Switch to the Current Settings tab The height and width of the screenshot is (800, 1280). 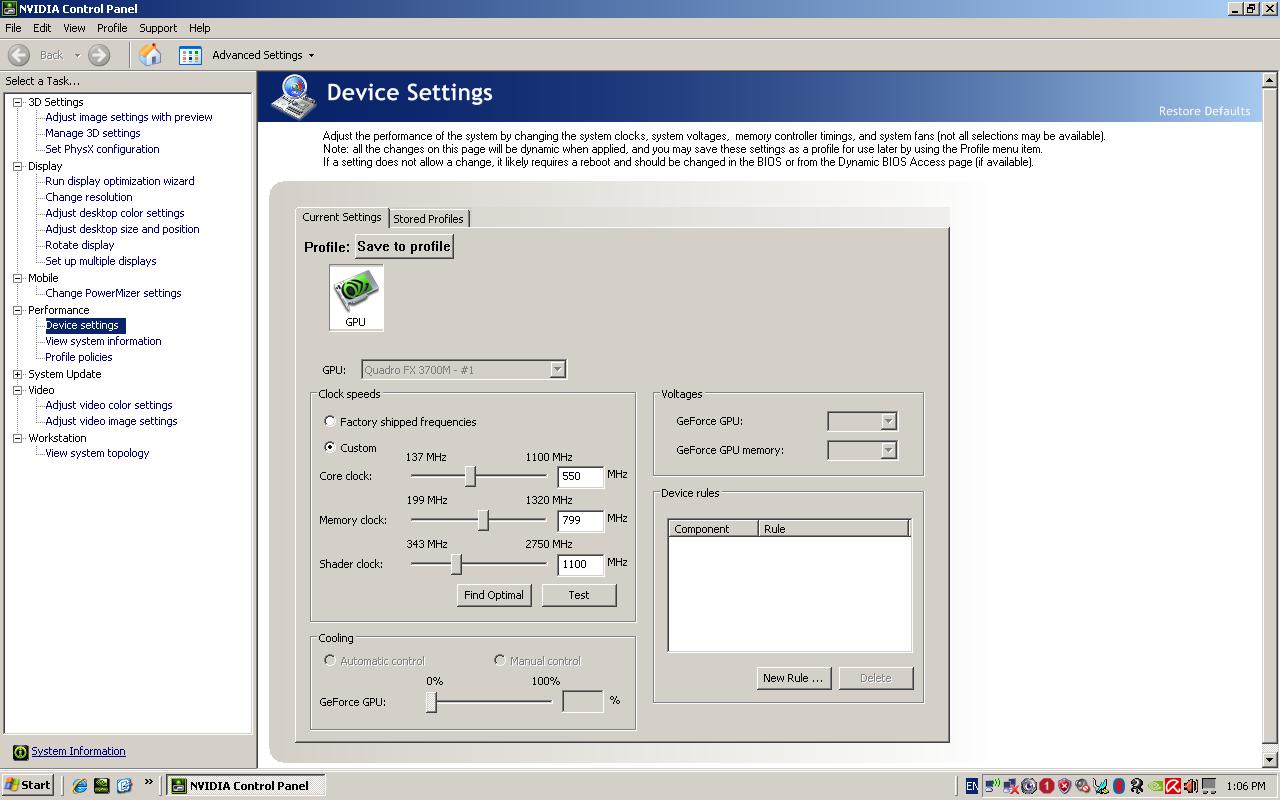[x=342, y=217]
